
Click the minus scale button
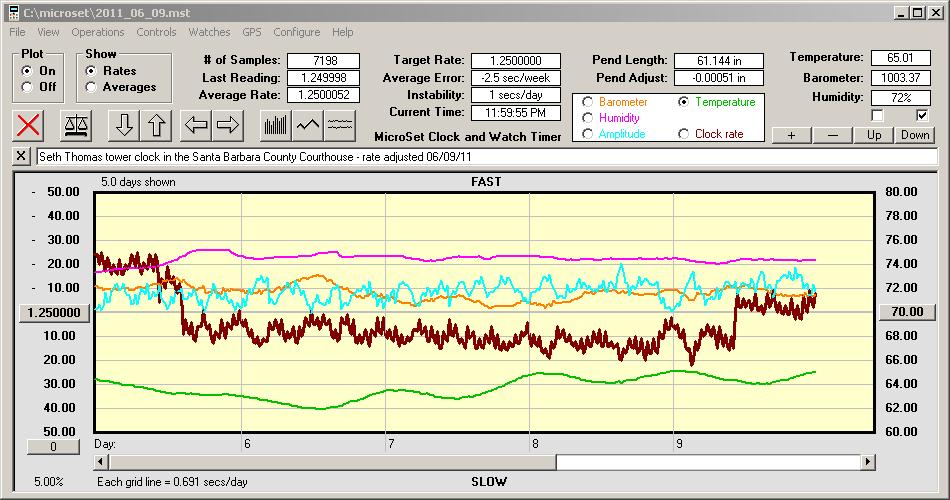832,135
